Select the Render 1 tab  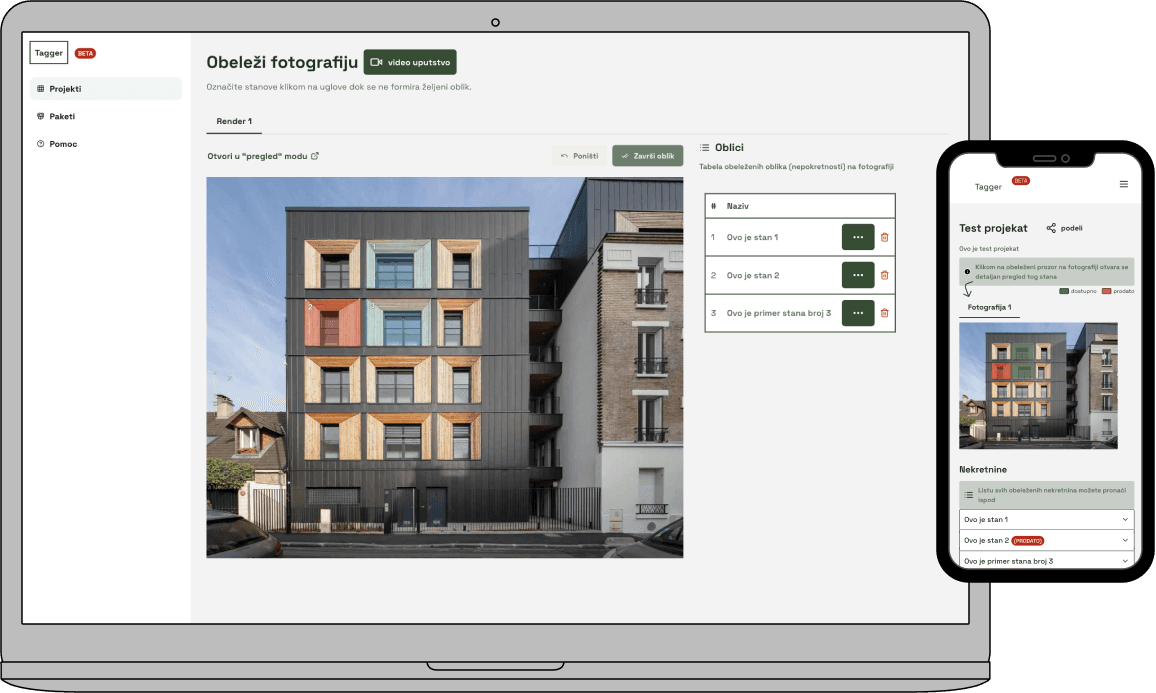234,121
